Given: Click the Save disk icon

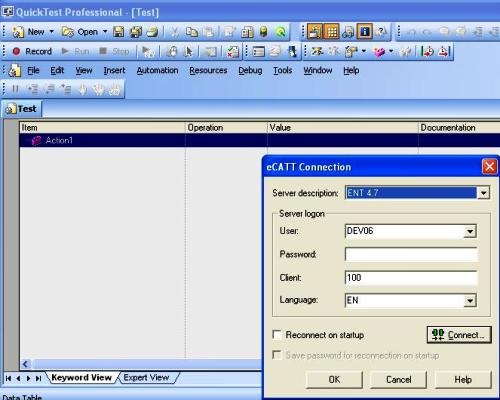Looking at the screenshot, I should (x=119, y=32).
